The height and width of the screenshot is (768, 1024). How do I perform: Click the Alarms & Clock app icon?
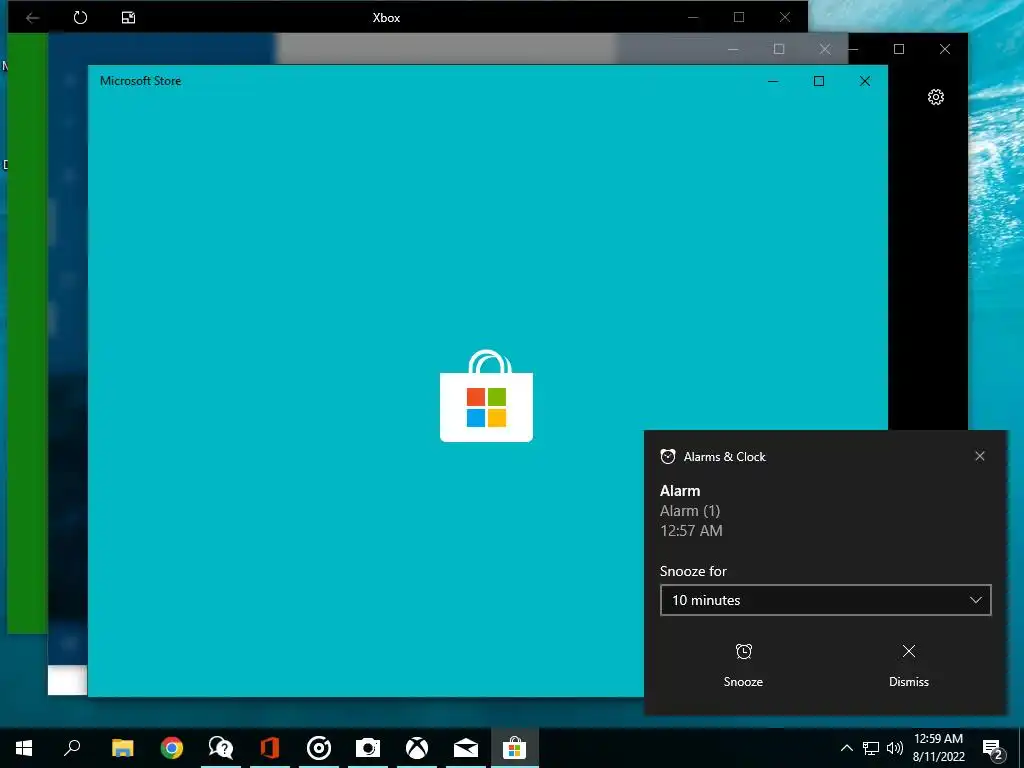[x=667, y=456]
